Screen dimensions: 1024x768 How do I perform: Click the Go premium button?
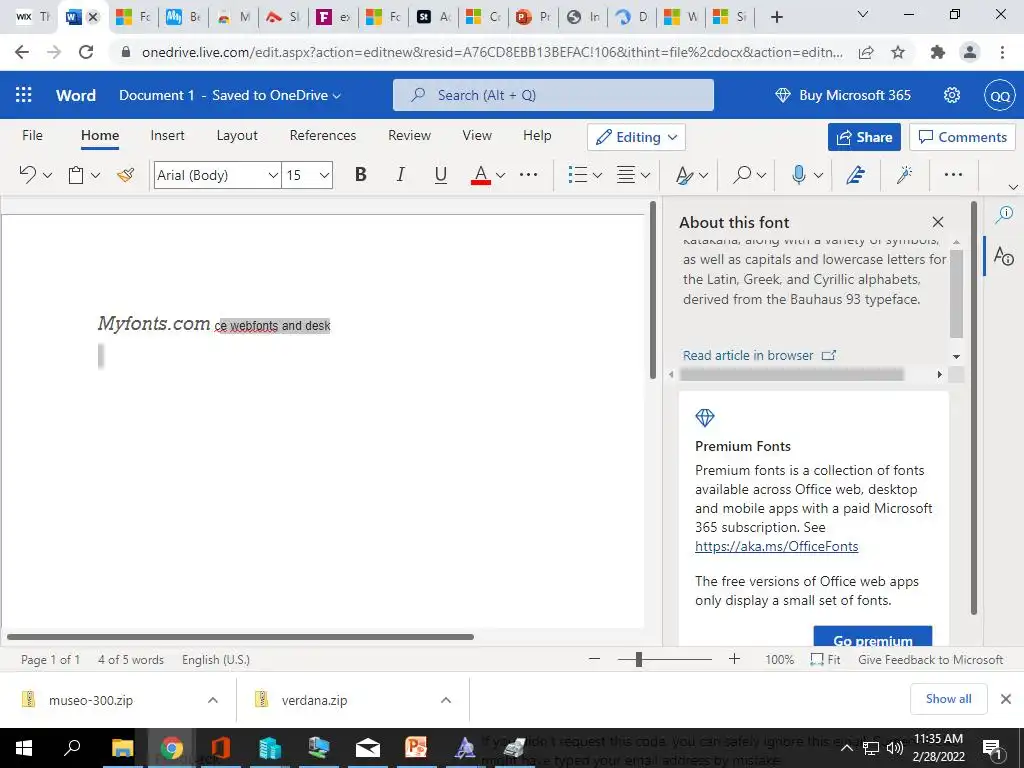point(872,637)
